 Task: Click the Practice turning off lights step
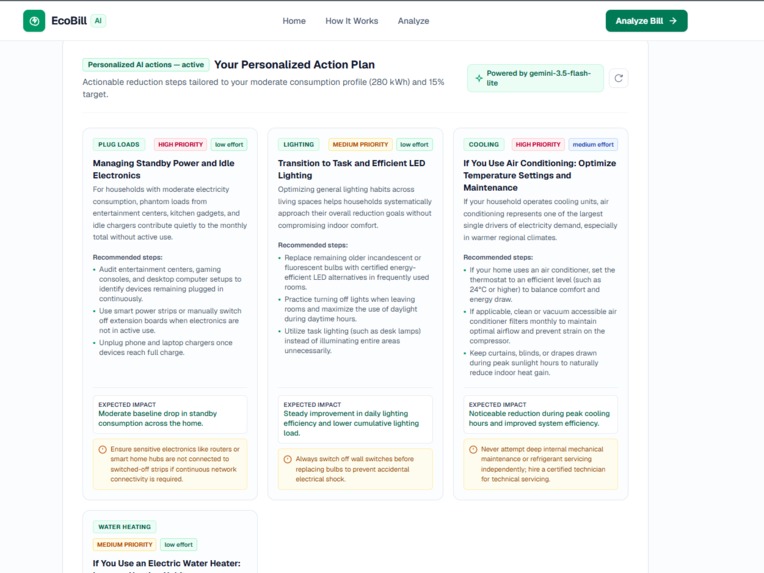[x=351, y=309]
